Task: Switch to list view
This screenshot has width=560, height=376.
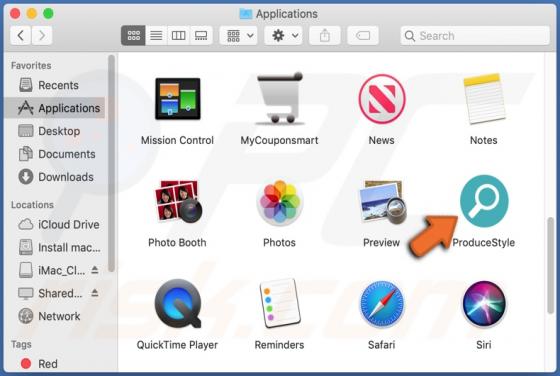Action: (156, 35)
